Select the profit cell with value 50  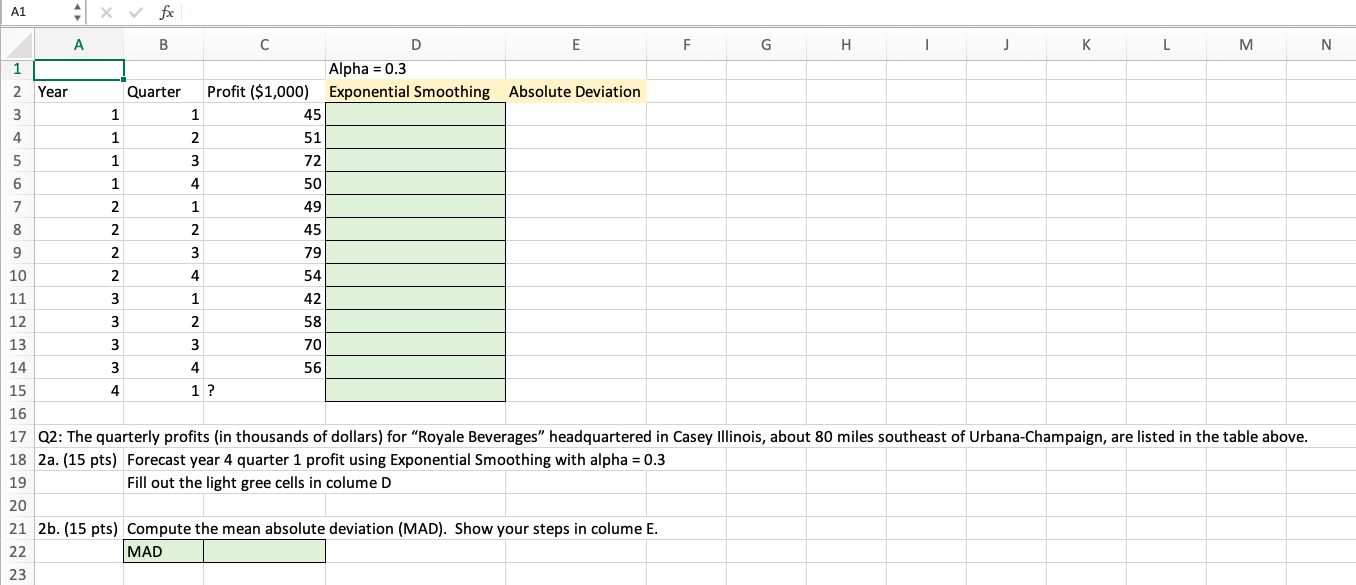(x=264, y=183)
